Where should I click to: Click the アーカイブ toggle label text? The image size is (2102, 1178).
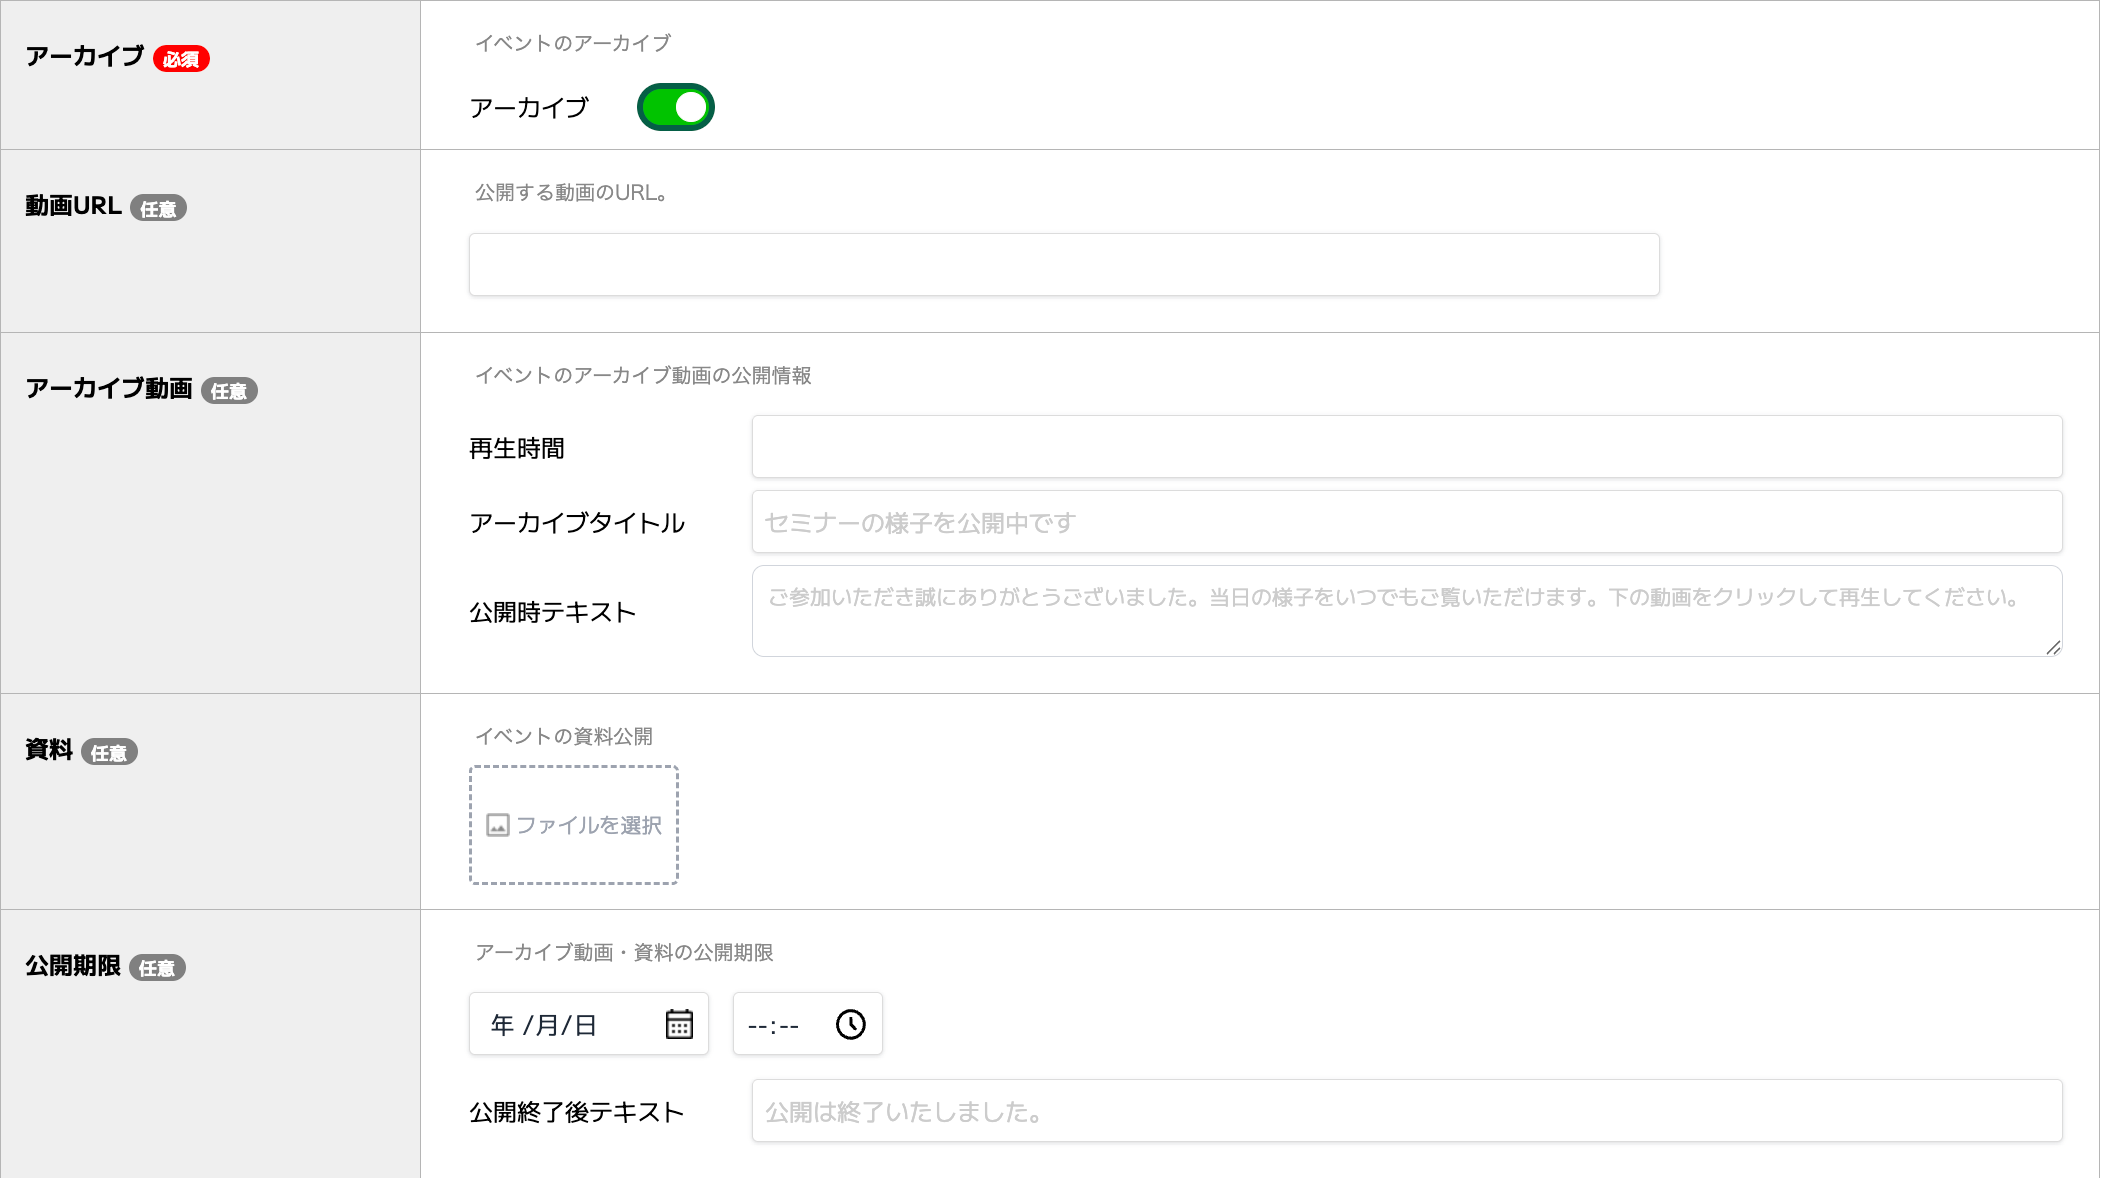pyautogui.click(x=529, y=108)
